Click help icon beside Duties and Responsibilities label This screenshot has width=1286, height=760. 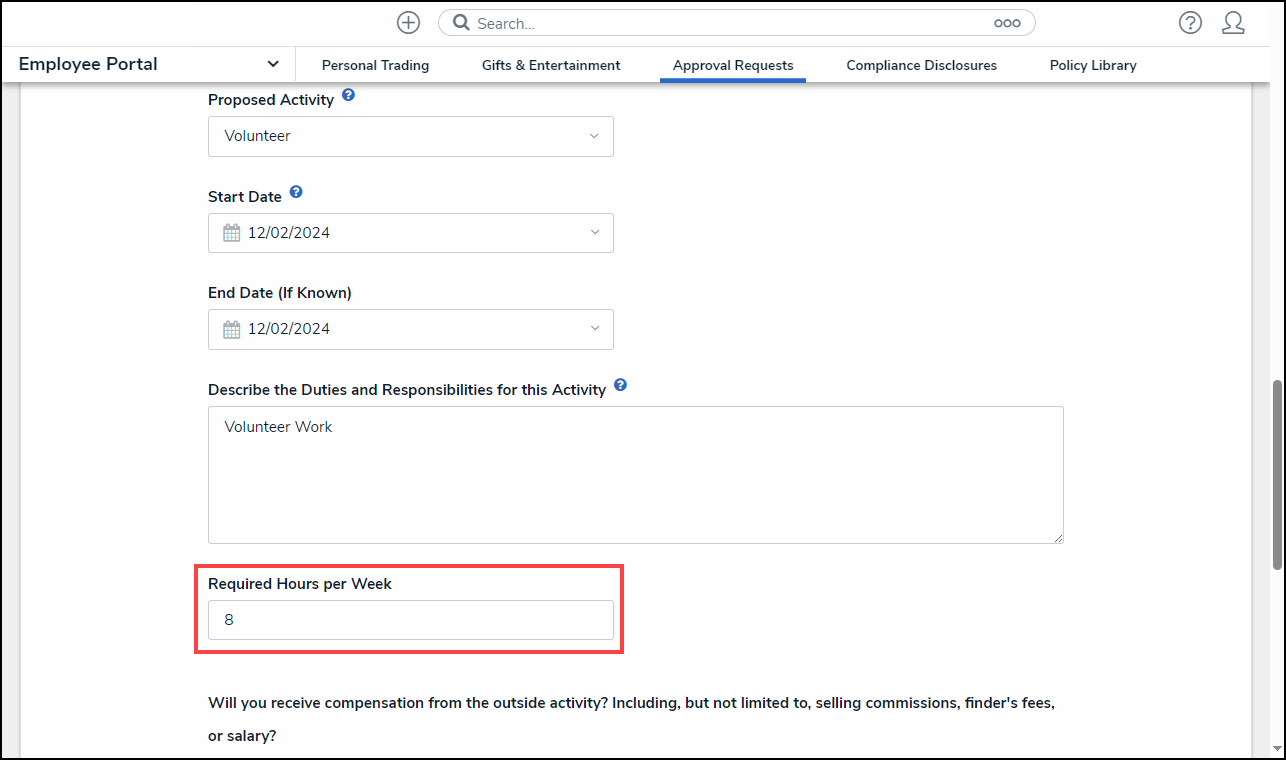click(x=620, y=386)
